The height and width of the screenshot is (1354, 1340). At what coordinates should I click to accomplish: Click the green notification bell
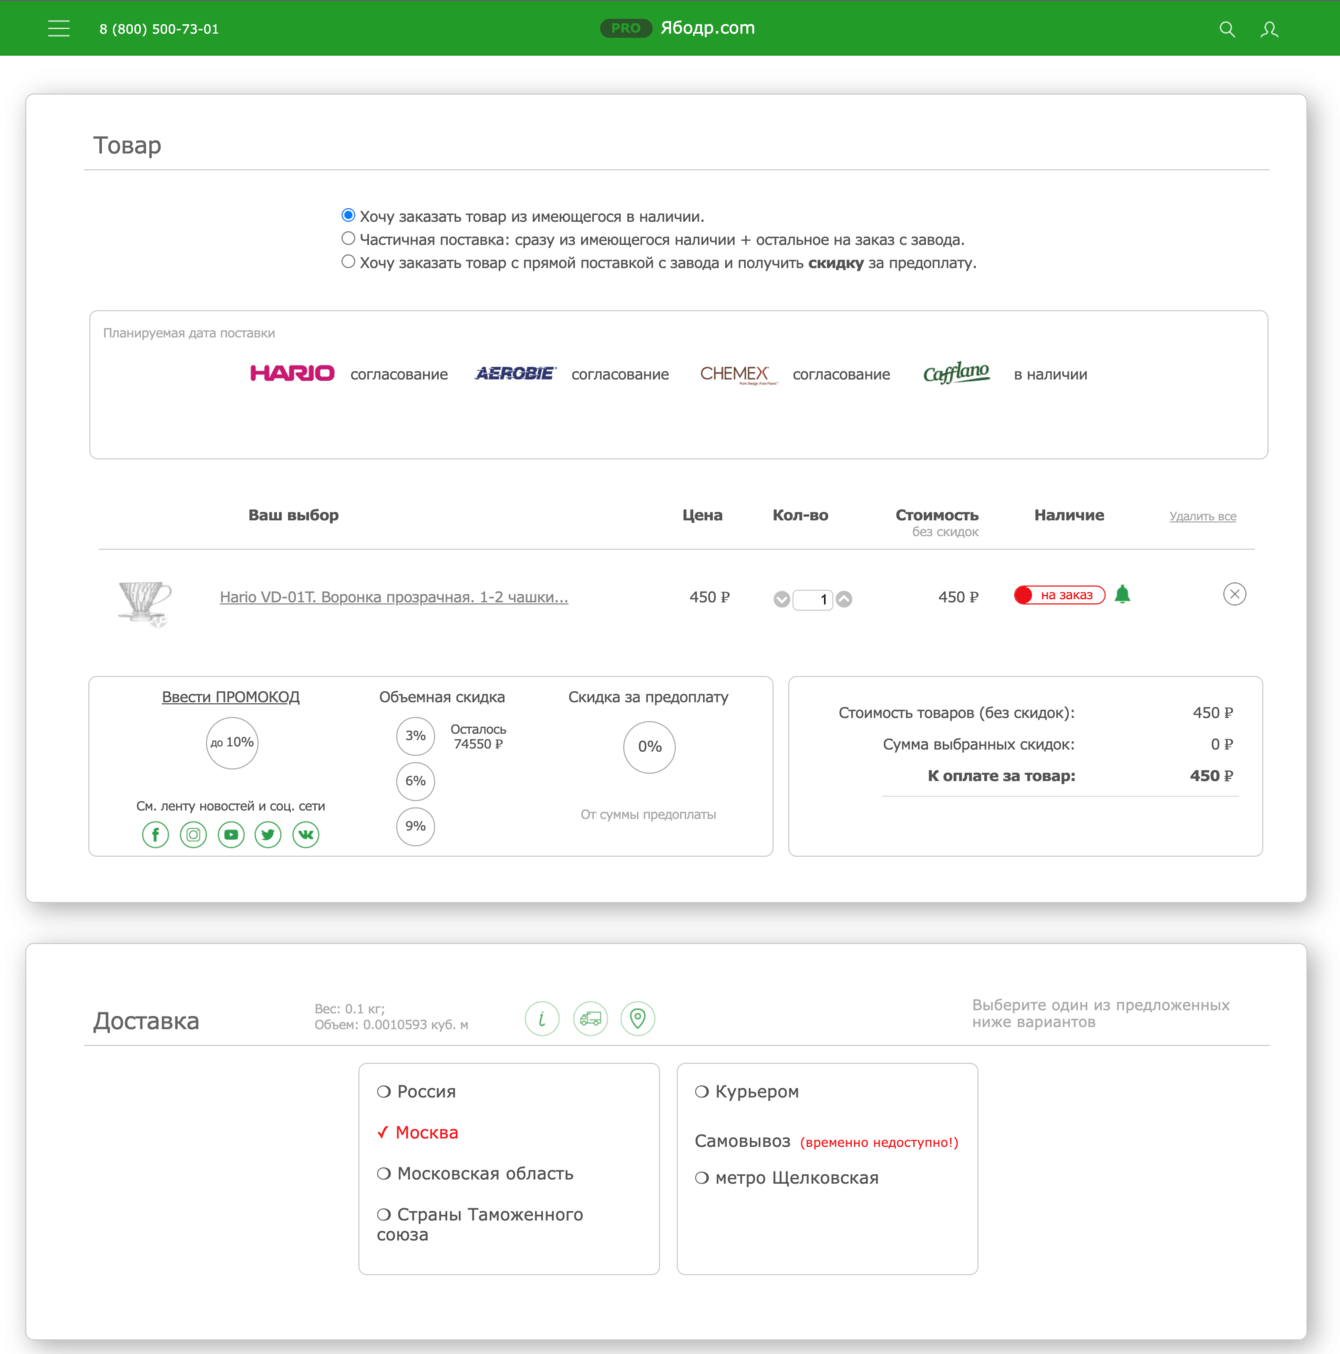click(1122, 595)
